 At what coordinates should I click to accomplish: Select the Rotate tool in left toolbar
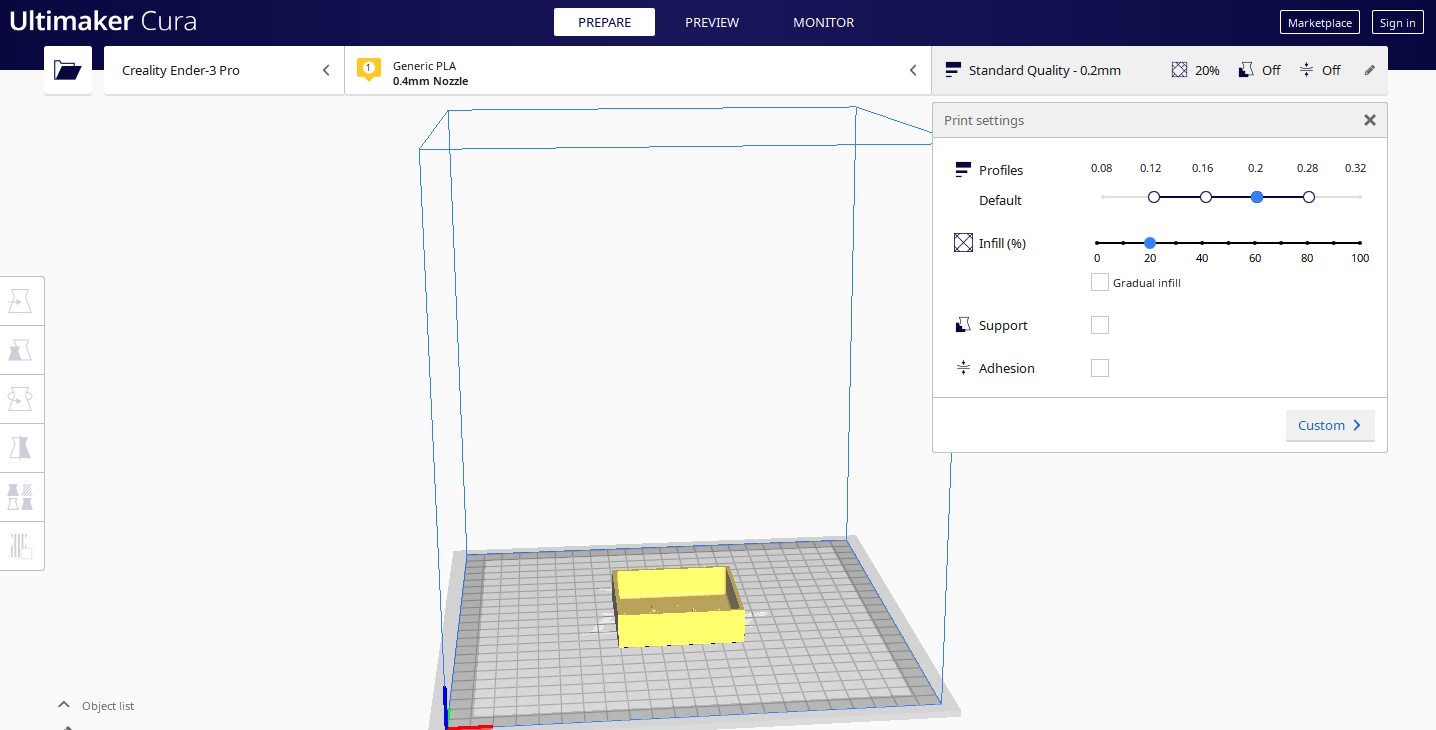pyautogui.click(x=21, y=399)
